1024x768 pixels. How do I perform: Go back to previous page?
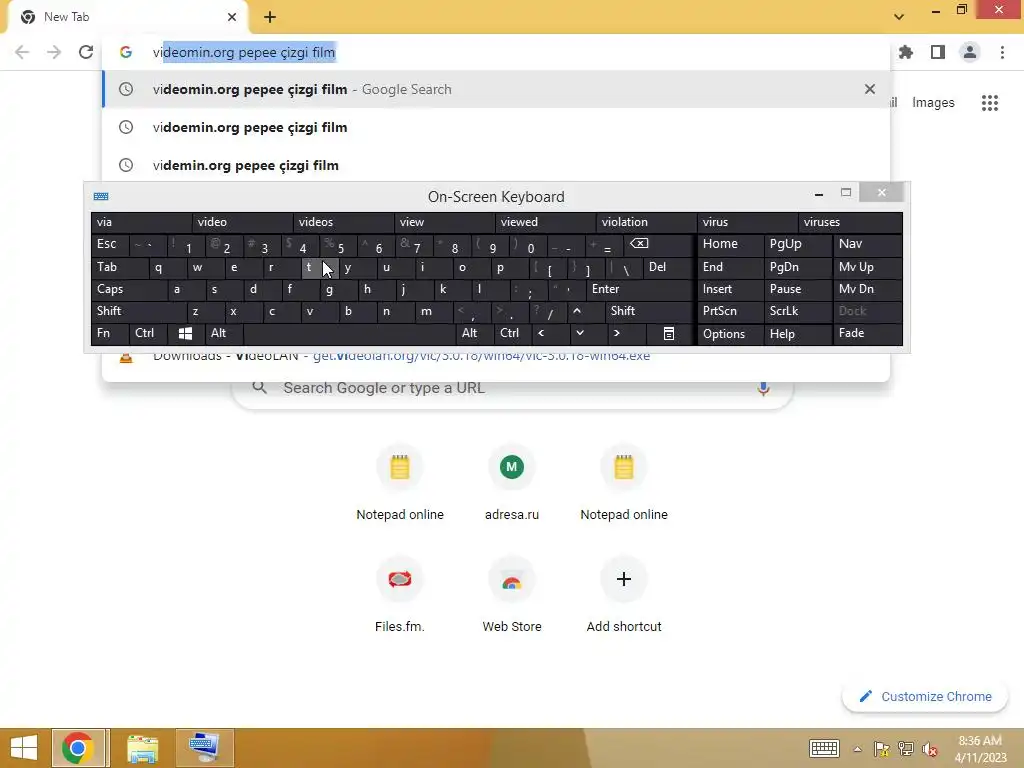pos(22,52)
